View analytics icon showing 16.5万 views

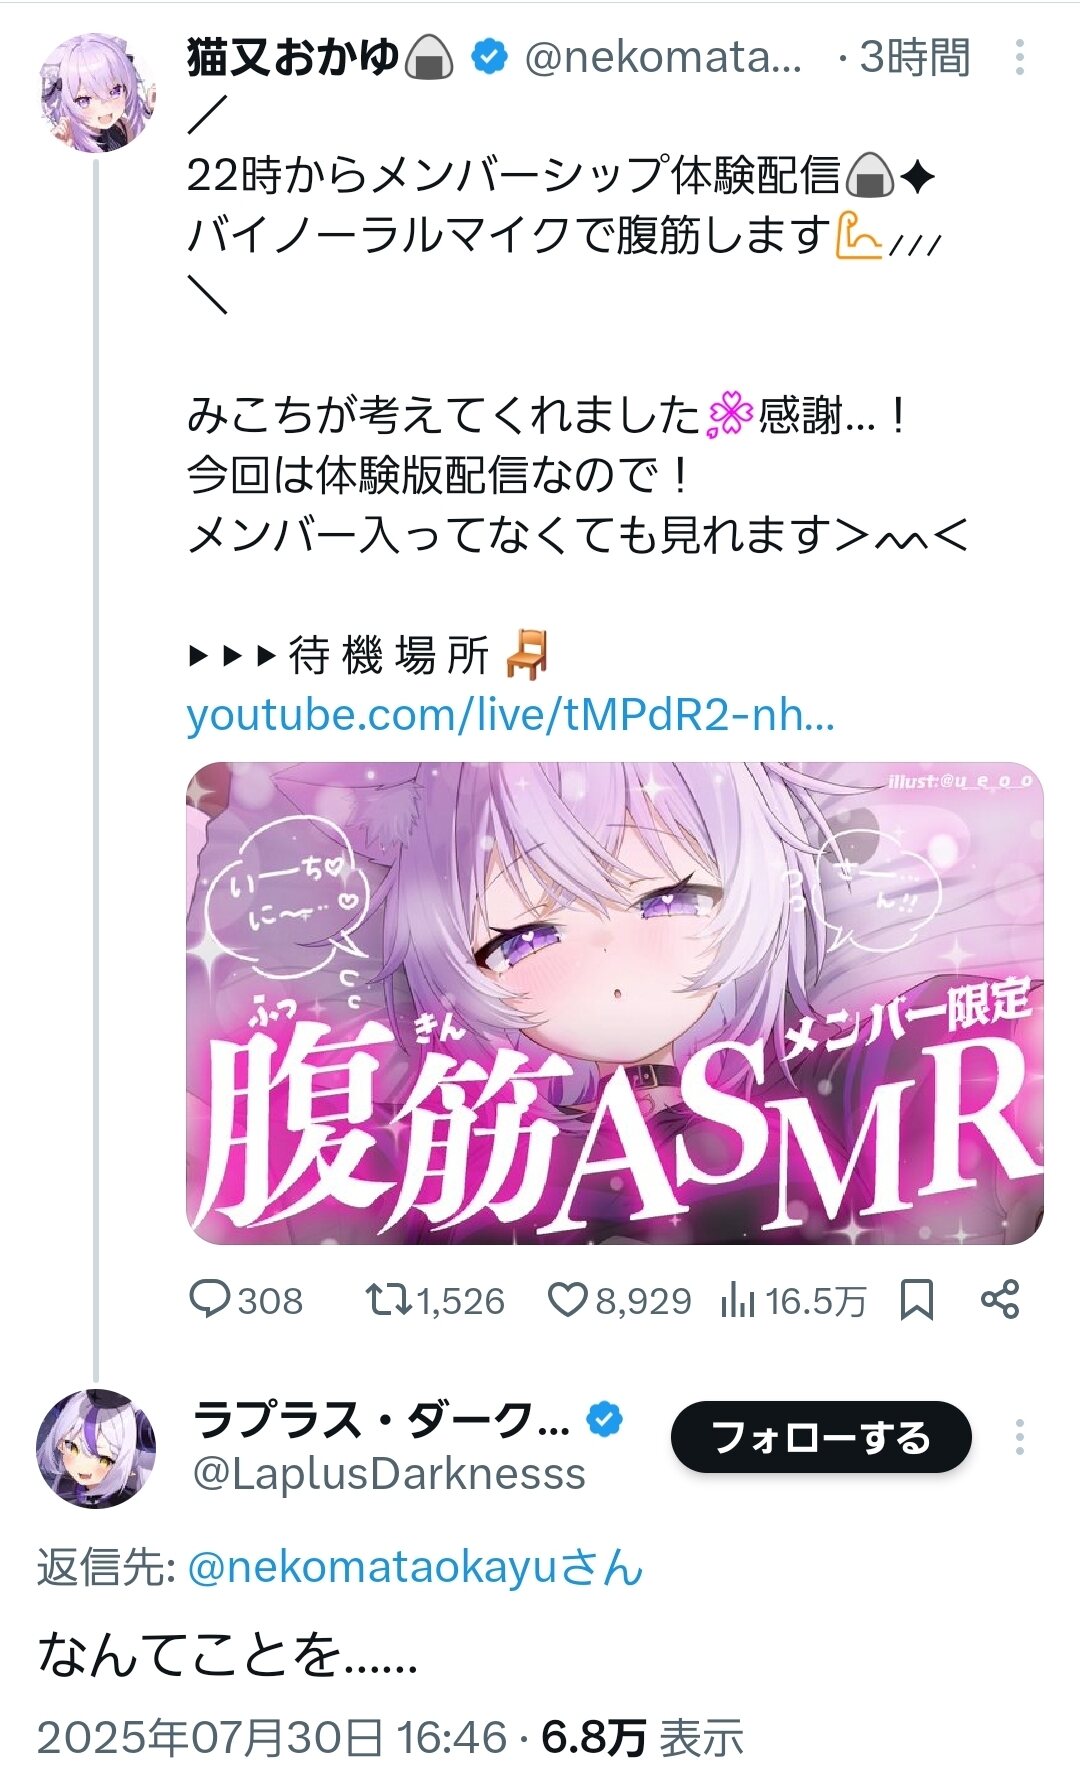click(x=737, y=1300)
